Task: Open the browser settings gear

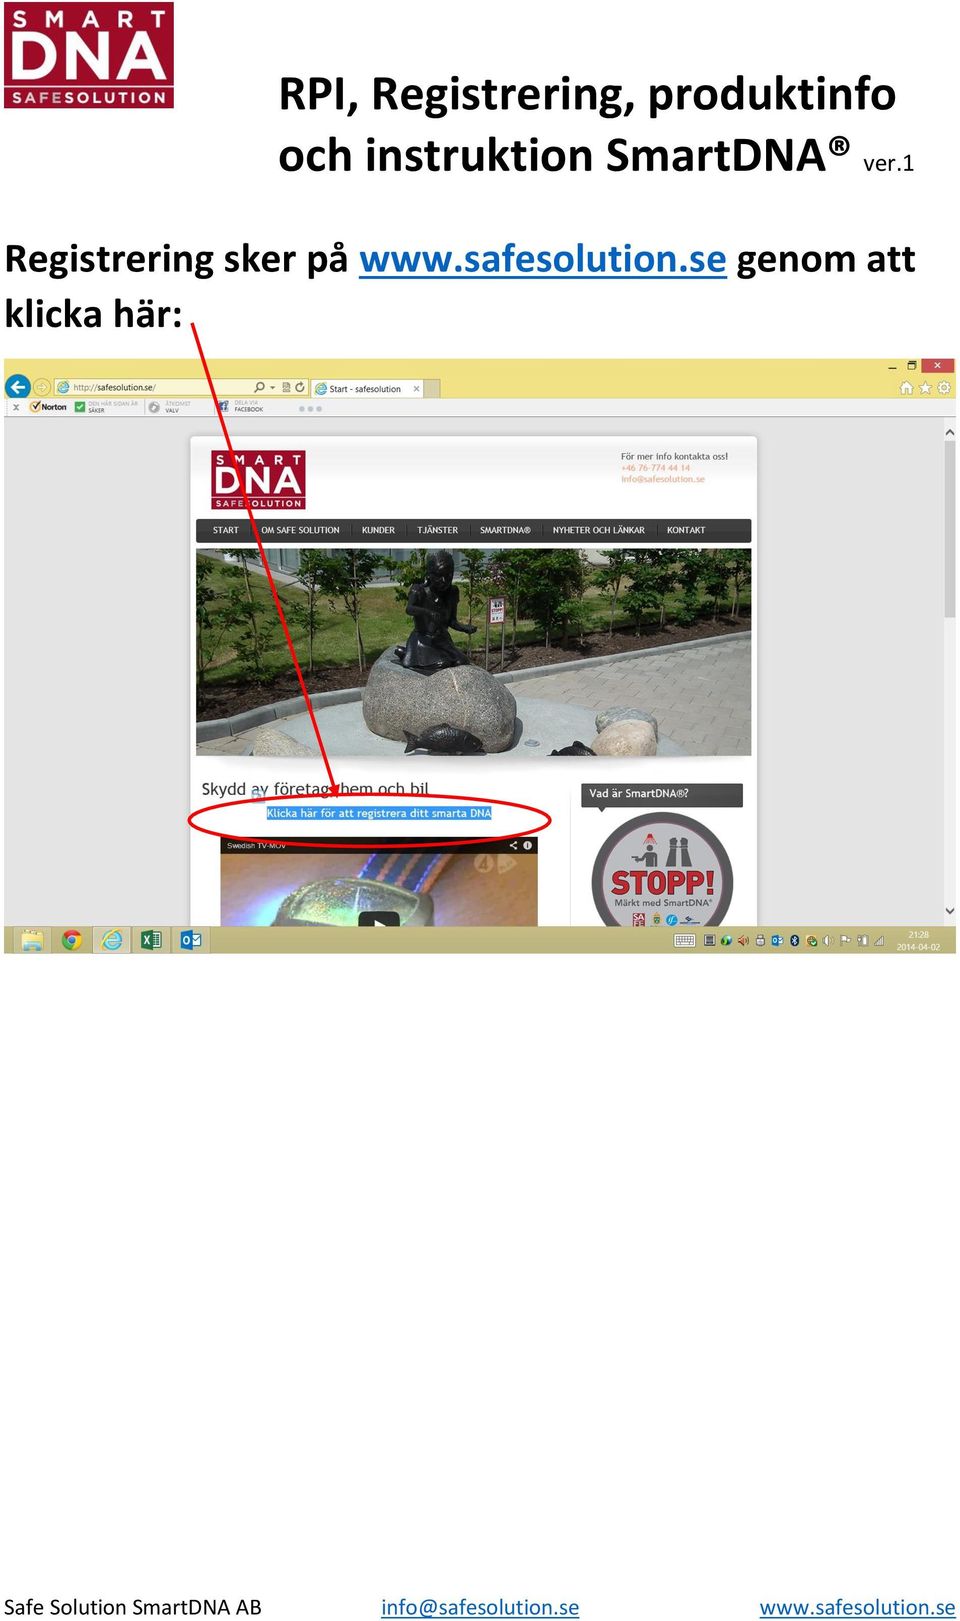Action: point(944,388)
